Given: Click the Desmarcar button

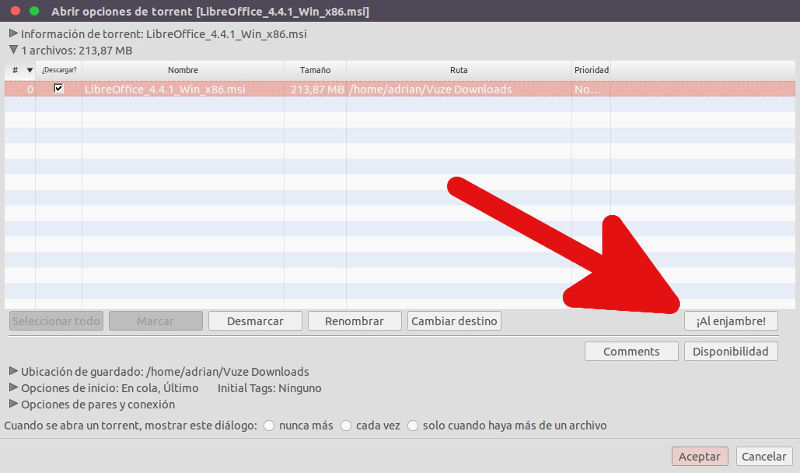Looking at the screenshot, I should [255, 321].
